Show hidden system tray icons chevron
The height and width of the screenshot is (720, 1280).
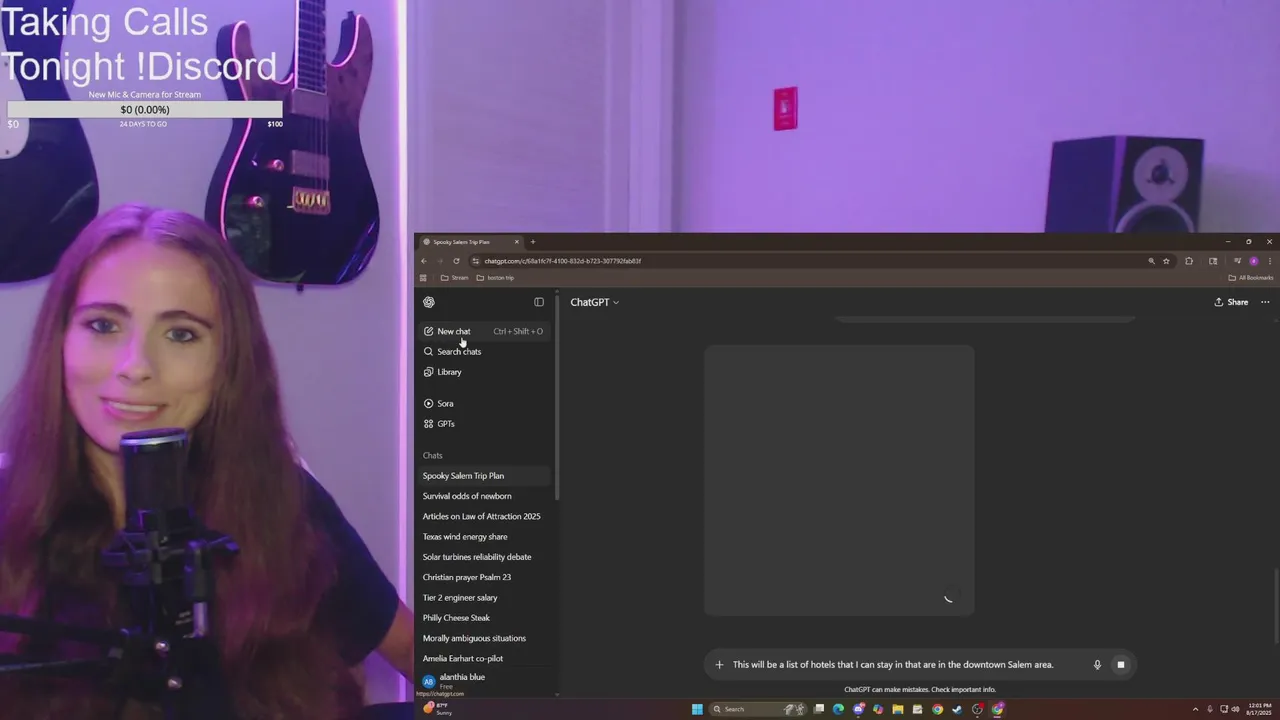[1195, 709]
